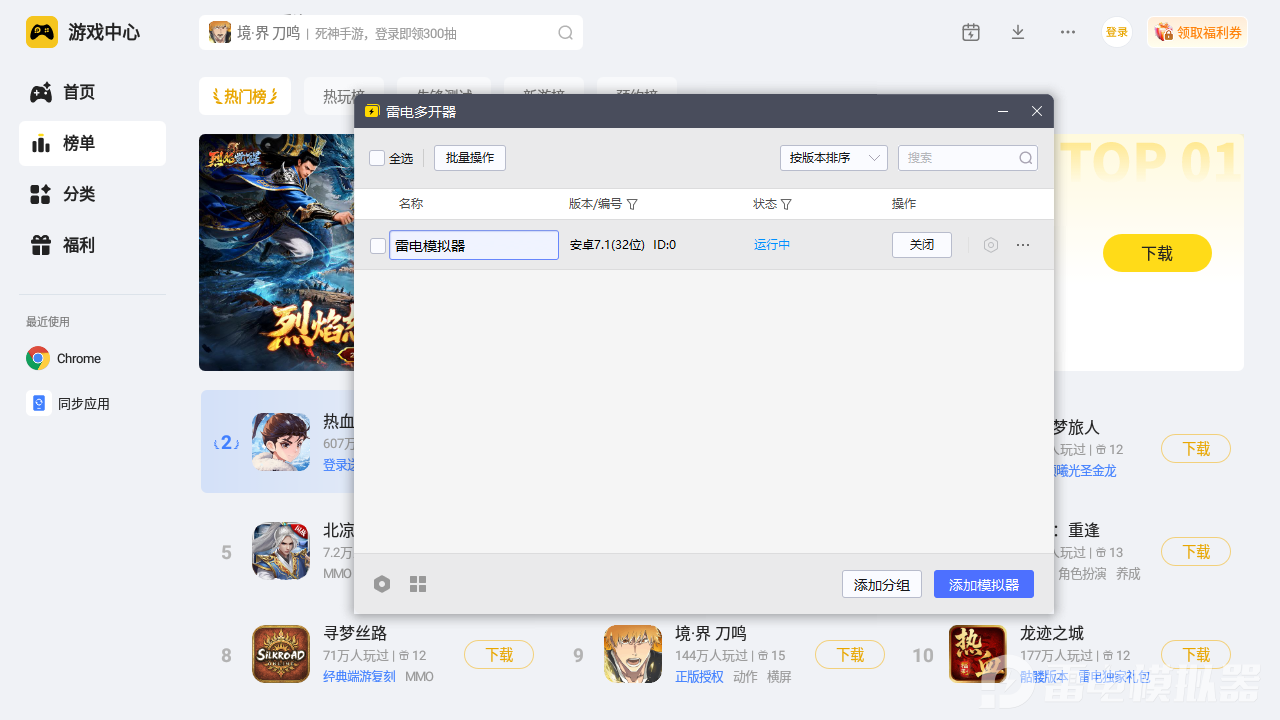Click the 添加模拟器 button
1280x720 pixels.
coord(984,584)
